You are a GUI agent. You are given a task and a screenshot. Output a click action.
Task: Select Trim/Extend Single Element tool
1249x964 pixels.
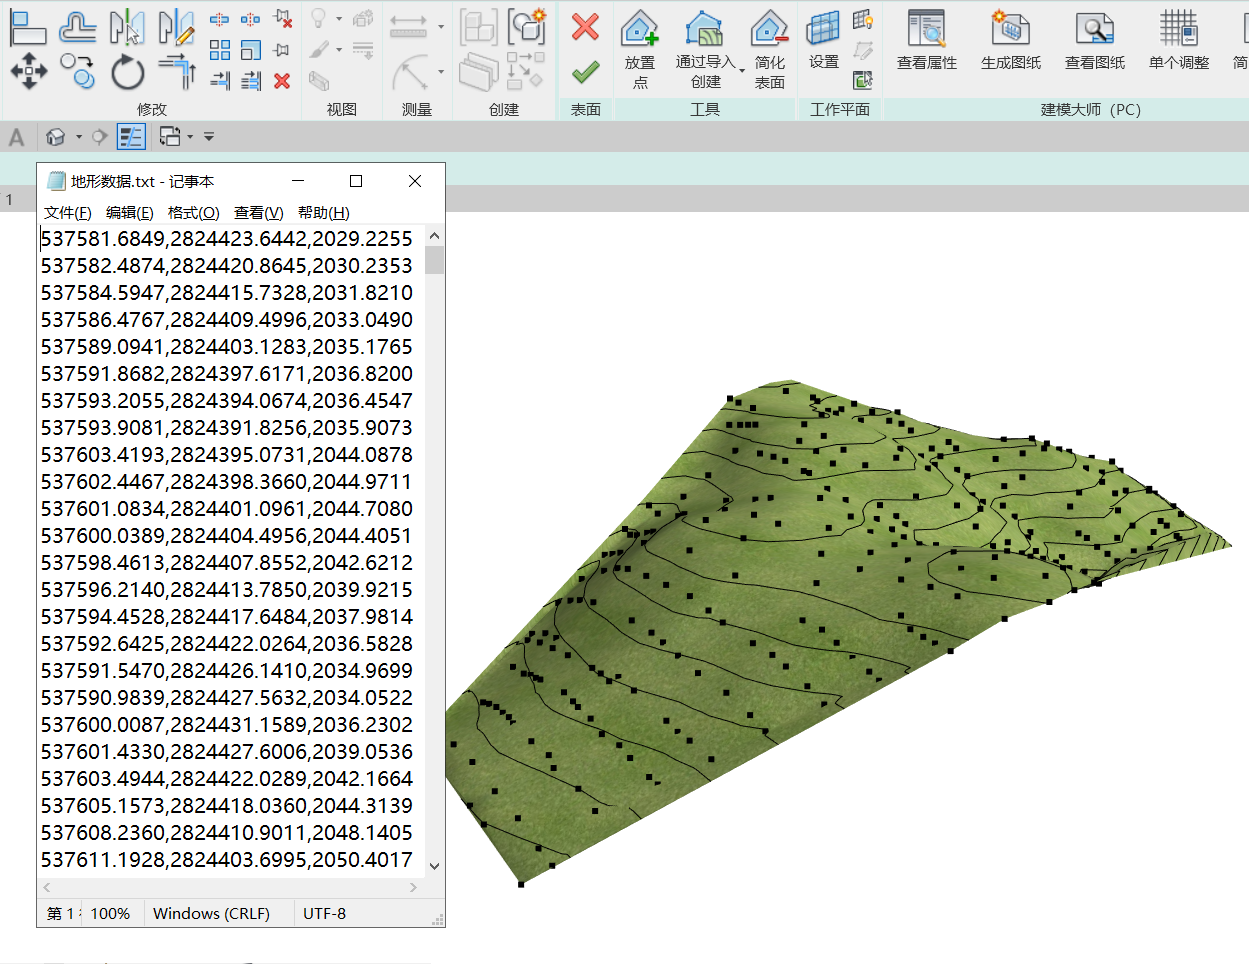[220, 81]
